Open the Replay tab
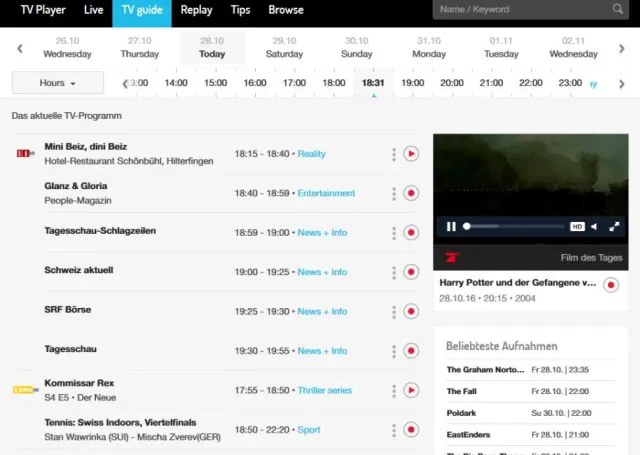The width and height of the screenshot is (640, 455). (x=196, y=10)
